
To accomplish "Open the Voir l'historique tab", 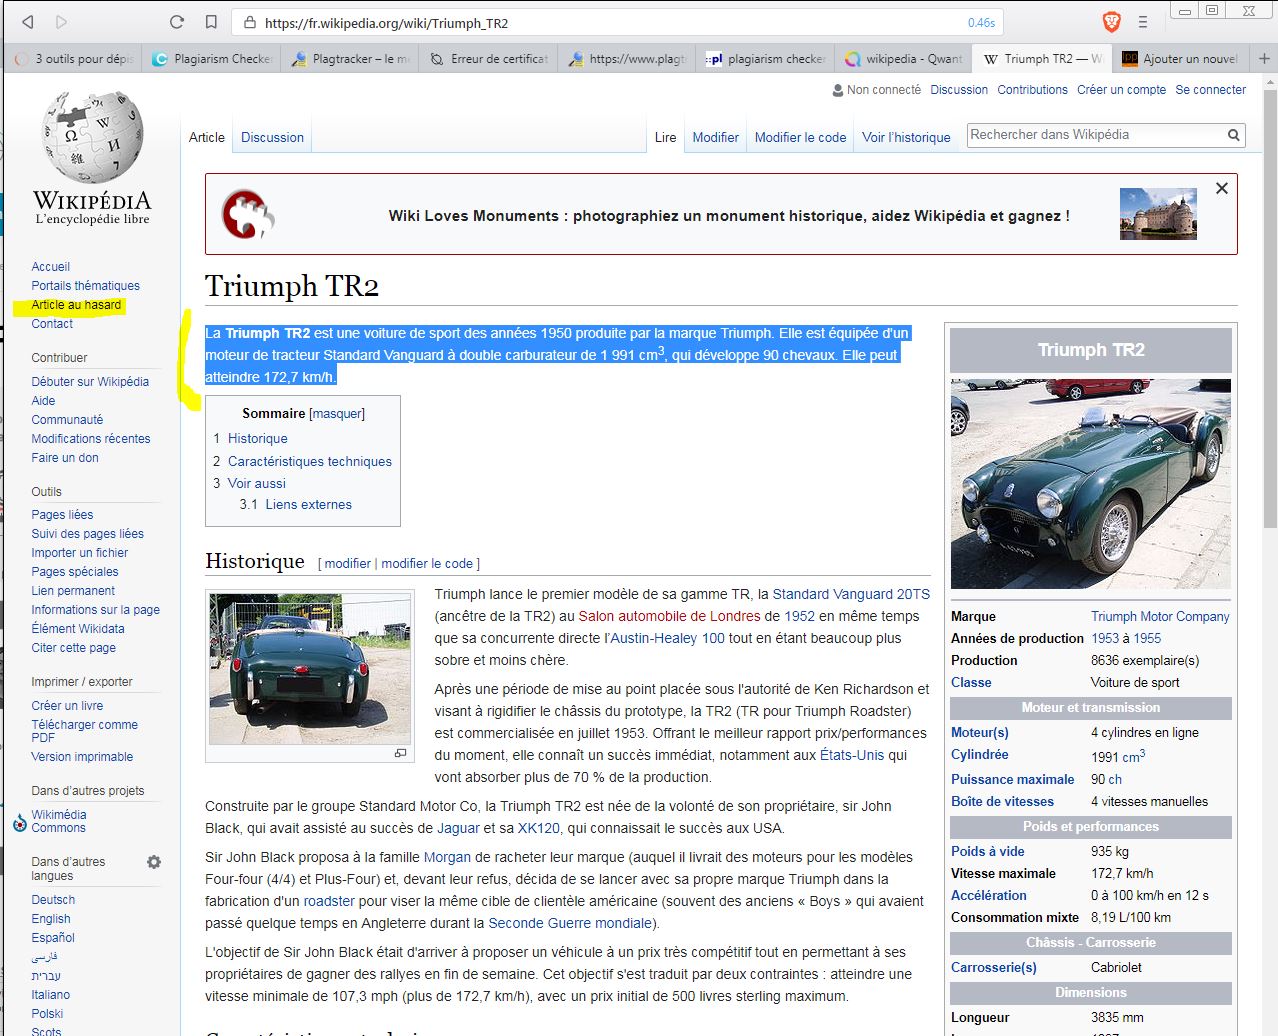I will [x=906, y=138].
